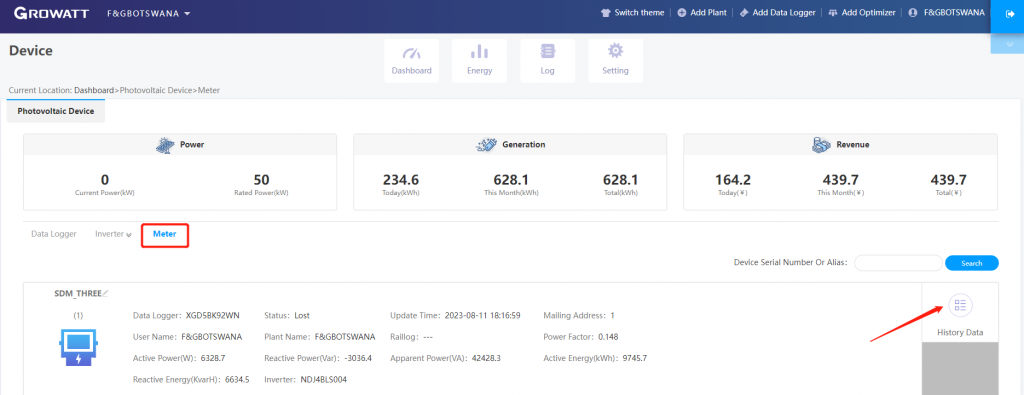Click Data Logger serial XGD5BK92WN
The height and width of the screenshot is (395, 1024).
coord(213,316)
